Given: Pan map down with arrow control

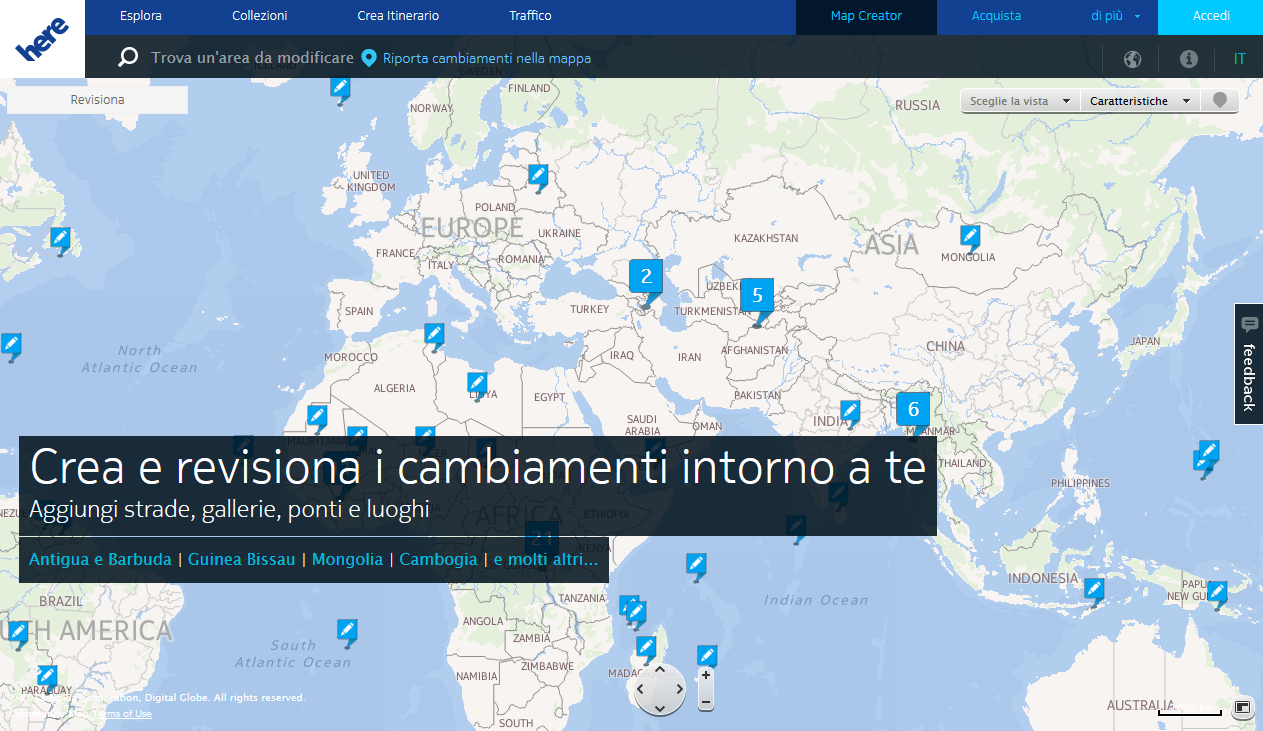Looking at the screenshot, I should (x=659, y=708).
